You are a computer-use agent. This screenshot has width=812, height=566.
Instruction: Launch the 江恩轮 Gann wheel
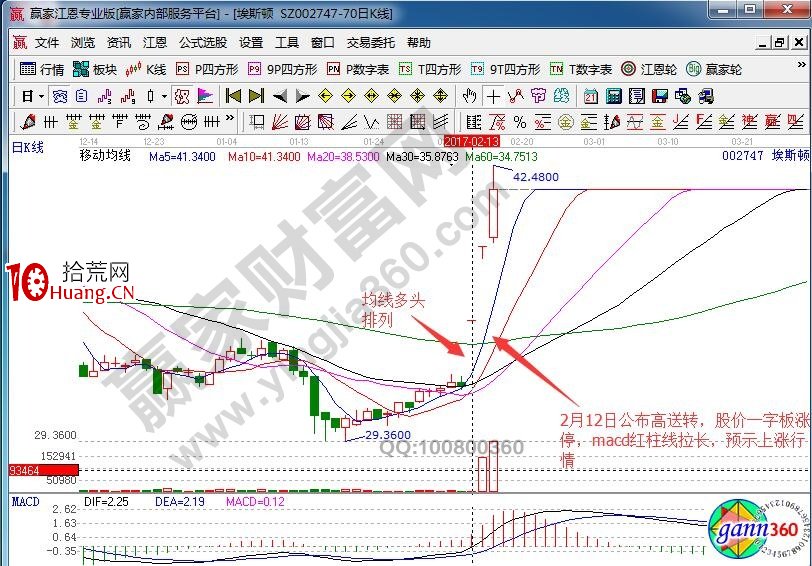pos(649,69)
